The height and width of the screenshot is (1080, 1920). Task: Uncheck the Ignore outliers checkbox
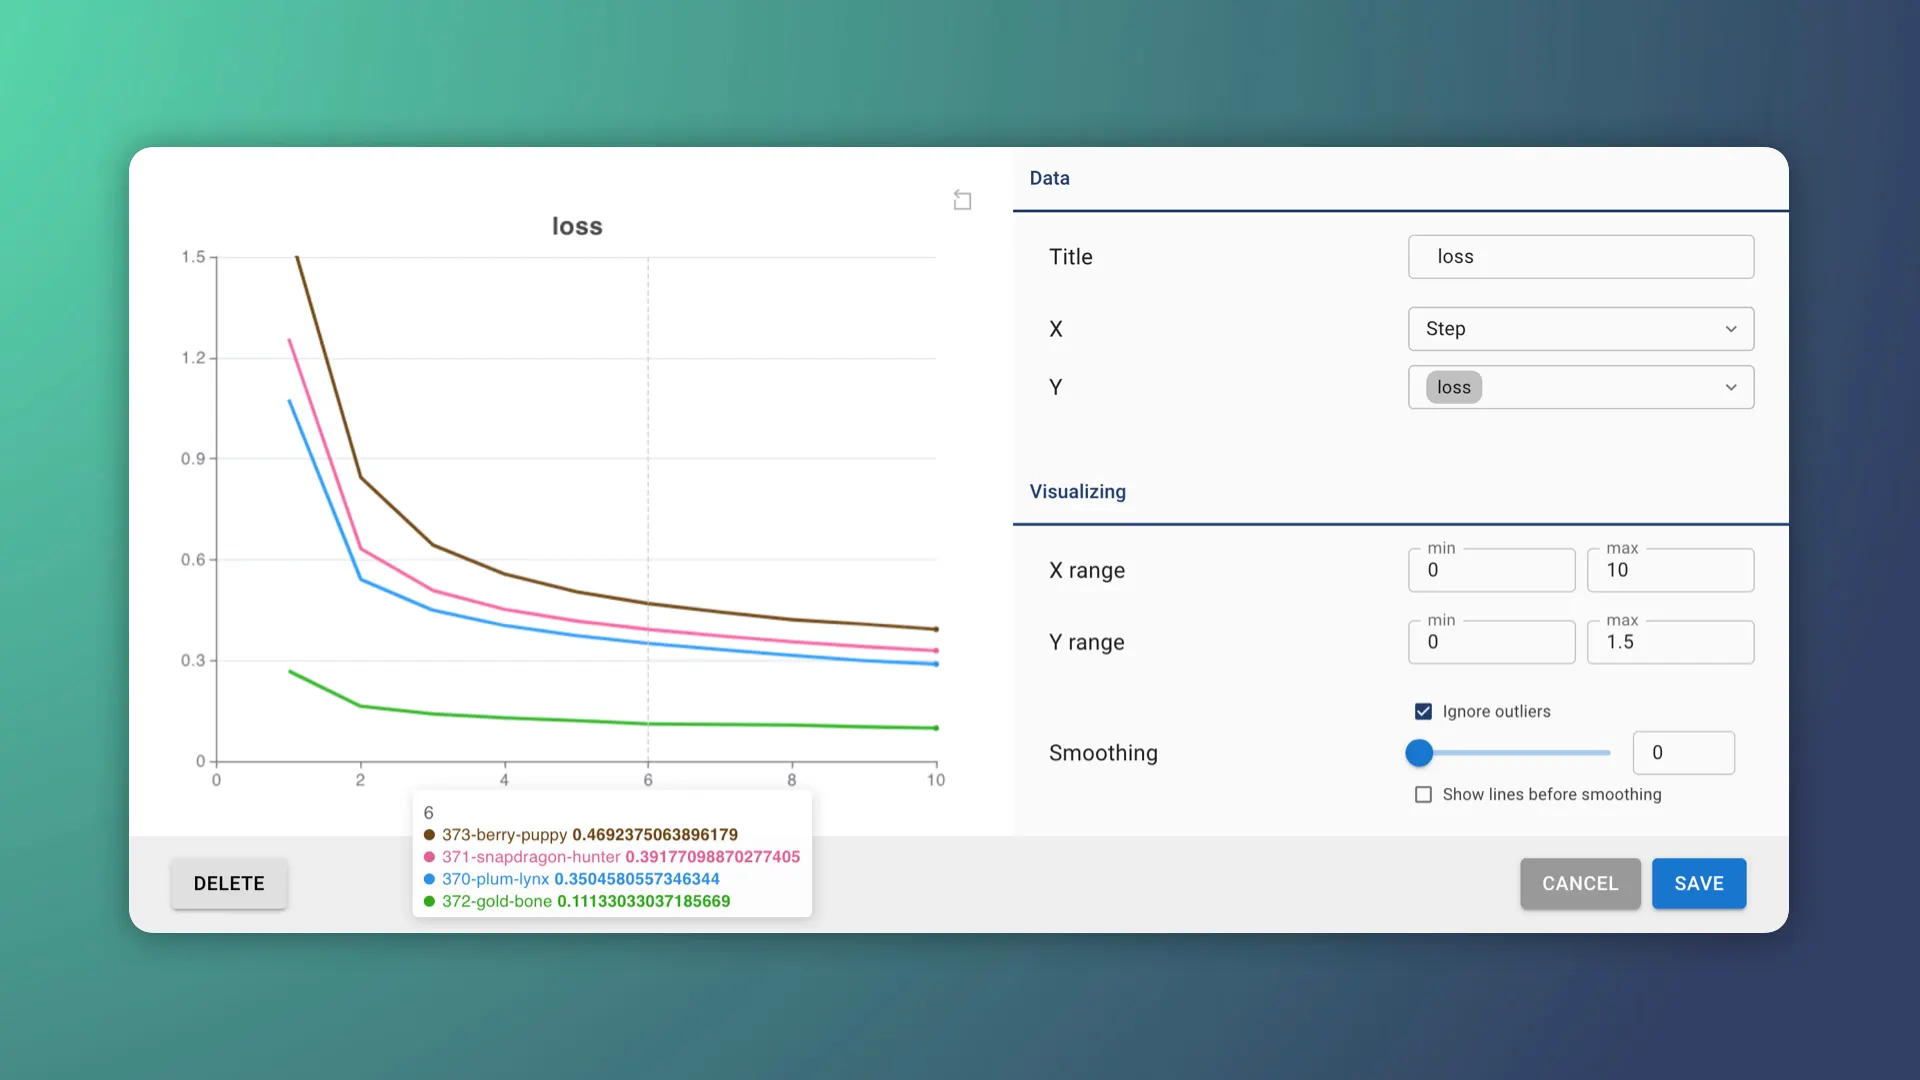click(1423, 711)
